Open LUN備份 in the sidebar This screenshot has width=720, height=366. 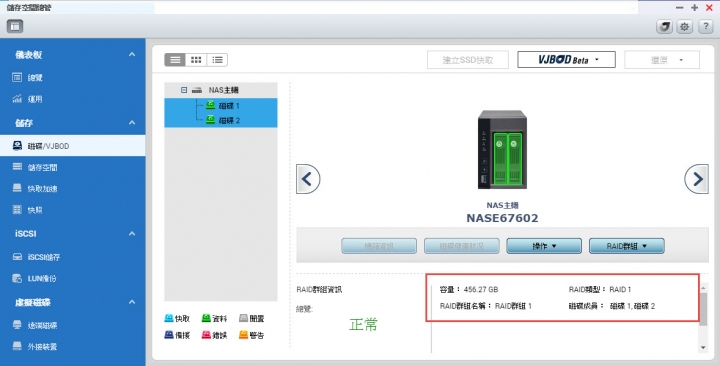[x=73, y=278]
